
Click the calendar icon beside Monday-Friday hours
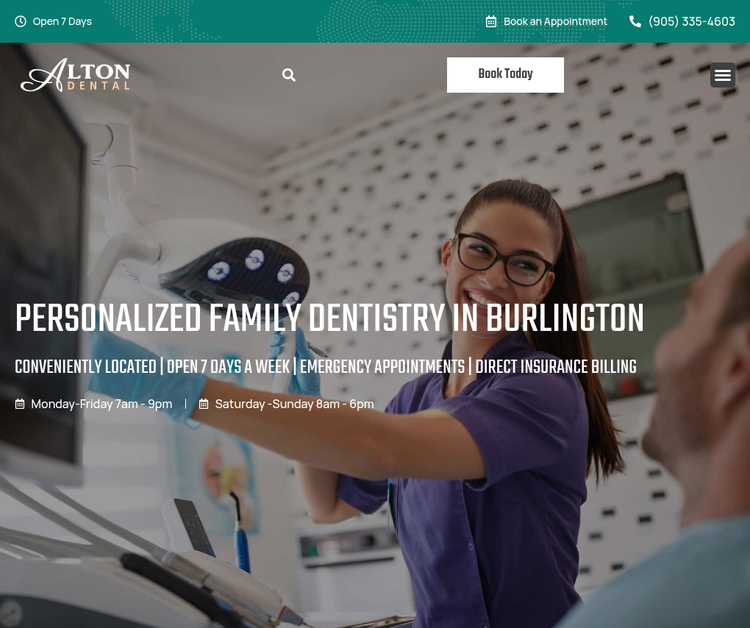20,404
